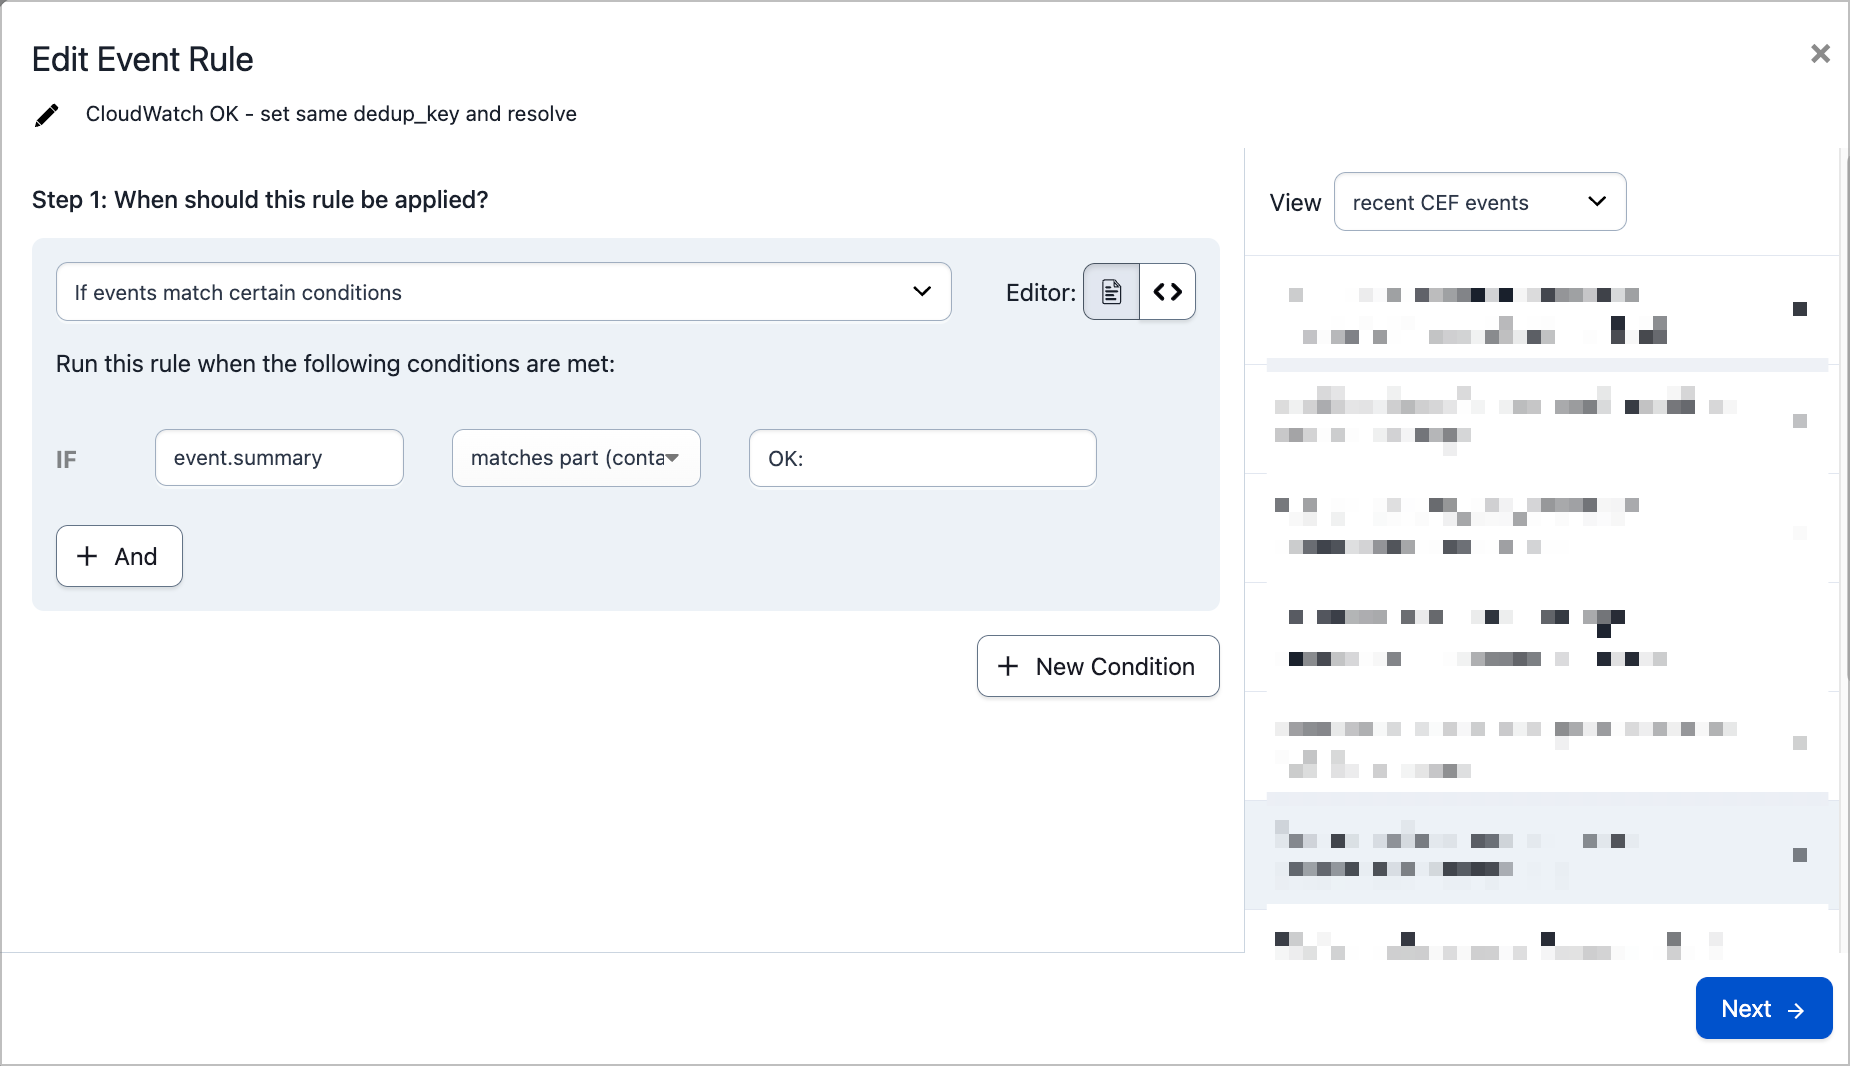Viewport: 1850px width, 1066px height.
Task: Click the X icon to close the rule editor
Action: [x=1820, y=53]
